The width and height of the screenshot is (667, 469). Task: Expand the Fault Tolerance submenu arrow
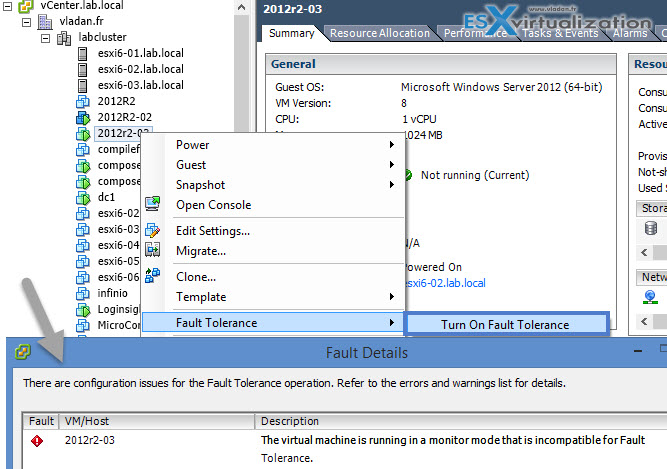[392, 323]
